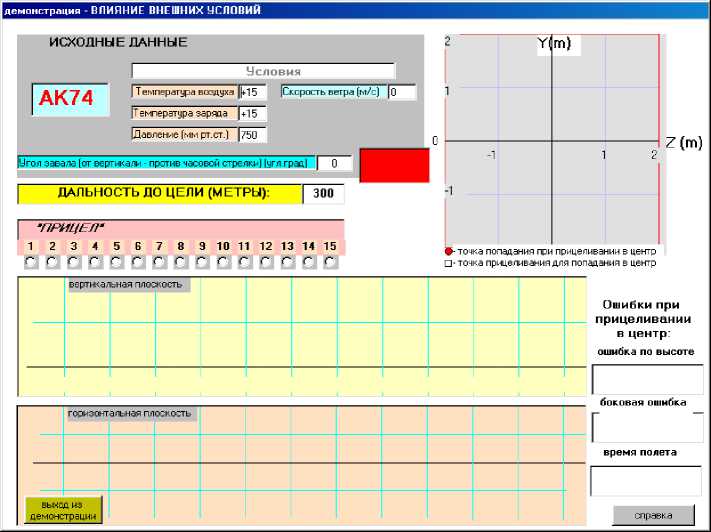This screenshot has width=711, height=532.
Task: Click the lateral error output field
Action: click(x=646, y=427)
